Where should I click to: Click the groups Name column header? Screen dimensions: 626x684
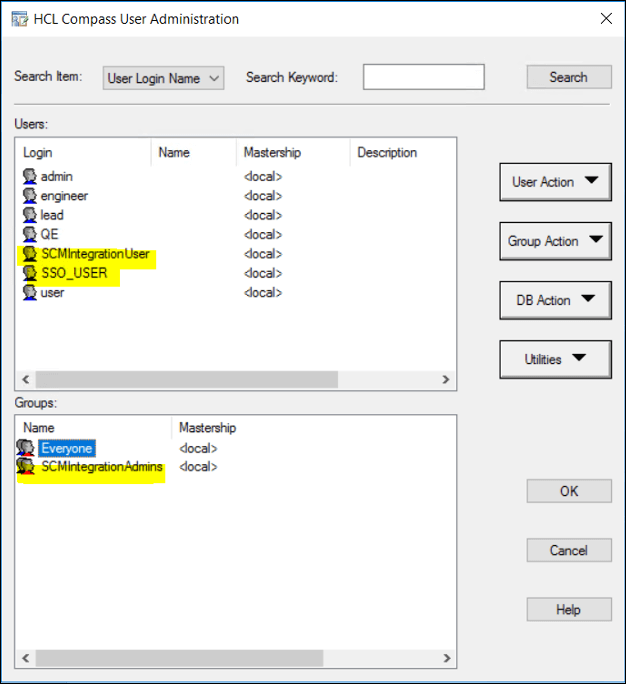click(x=94, y=428)
